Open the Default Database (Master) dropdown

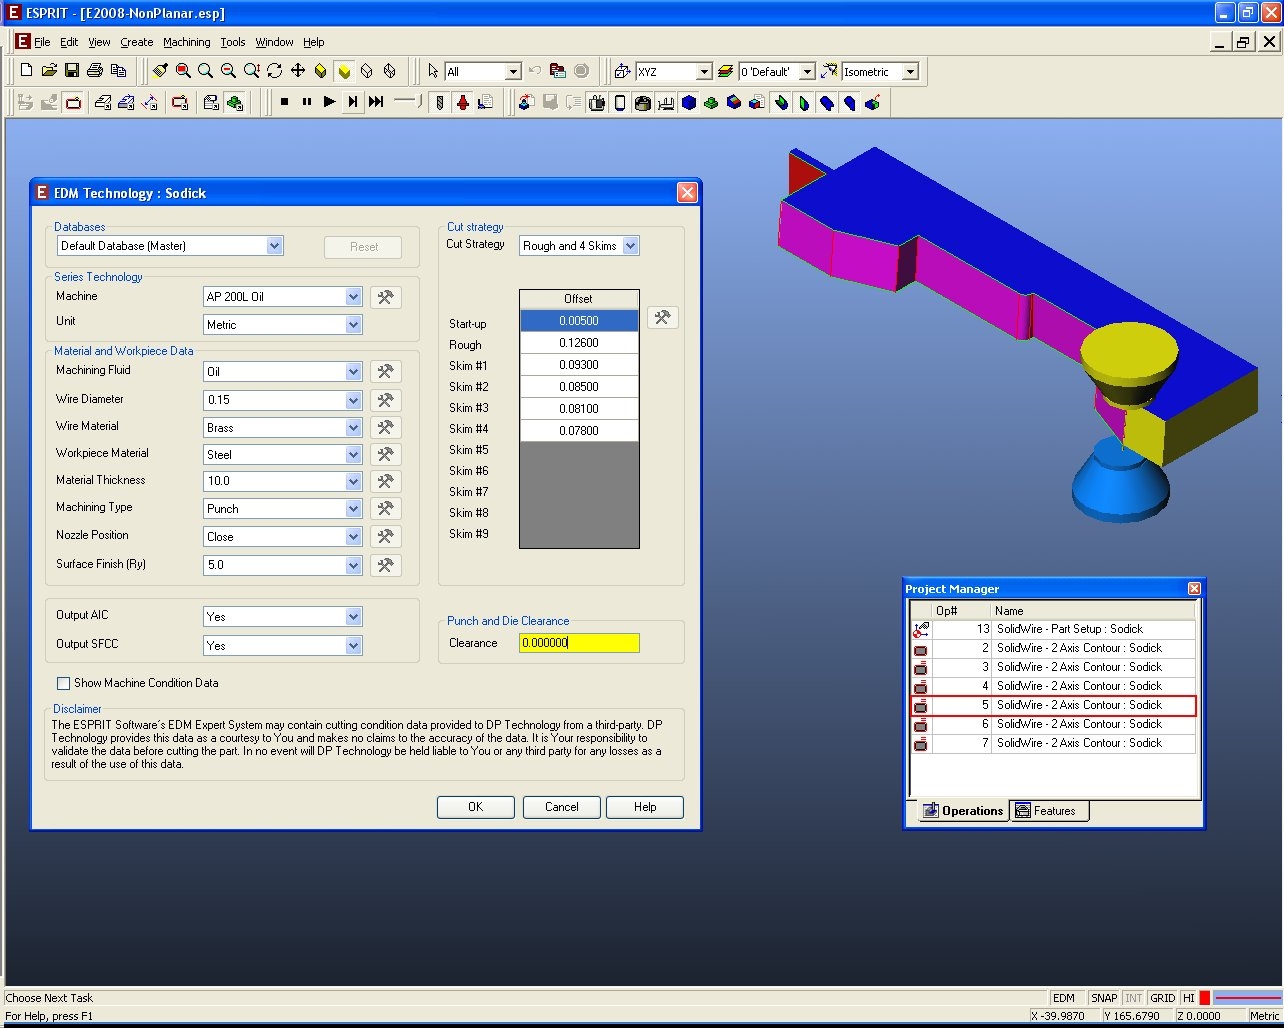coord(275,245)
